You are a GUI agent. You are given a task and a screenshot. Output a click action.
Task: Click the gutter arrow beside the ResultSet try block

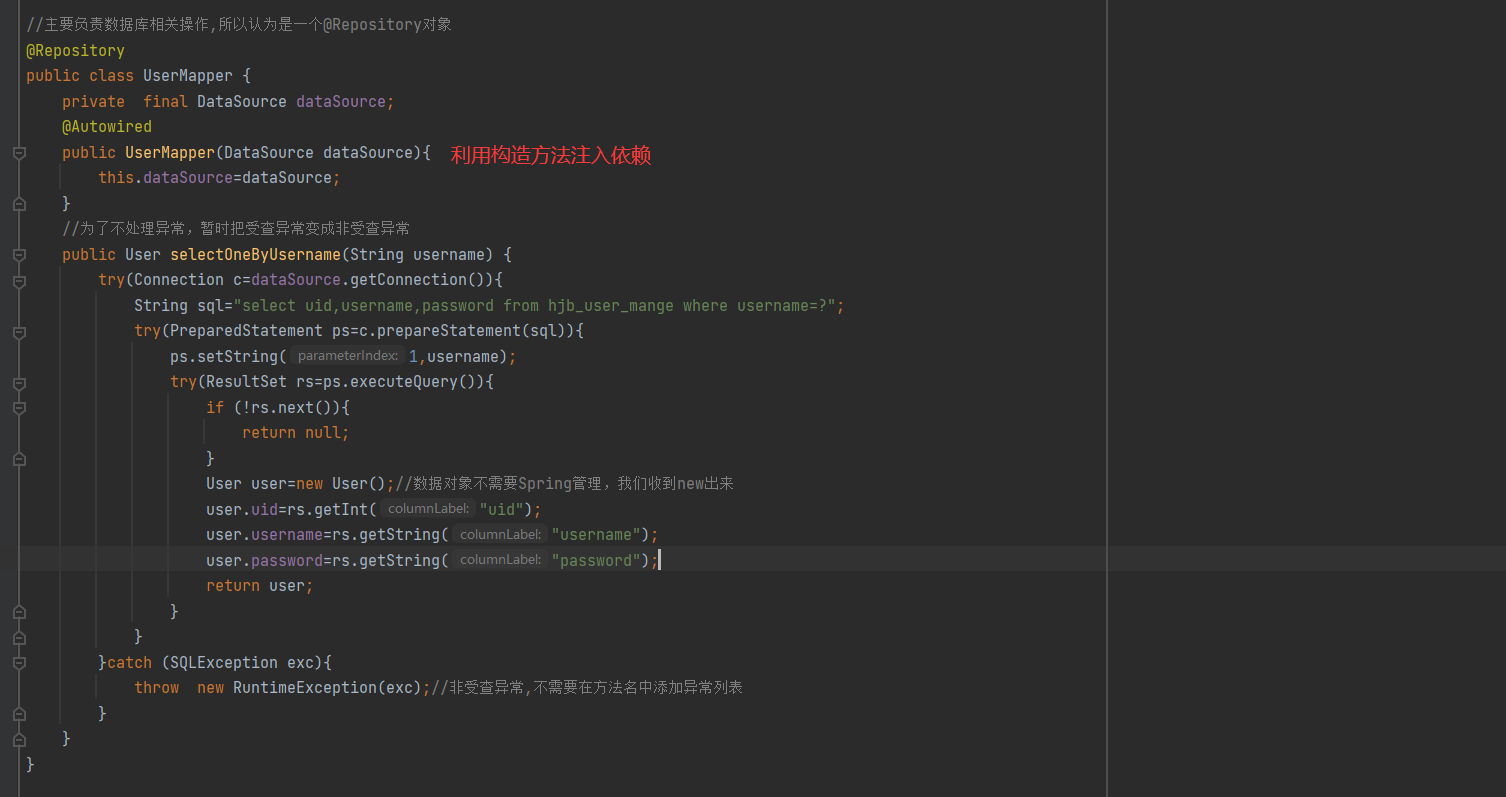(x=18, y=382)
